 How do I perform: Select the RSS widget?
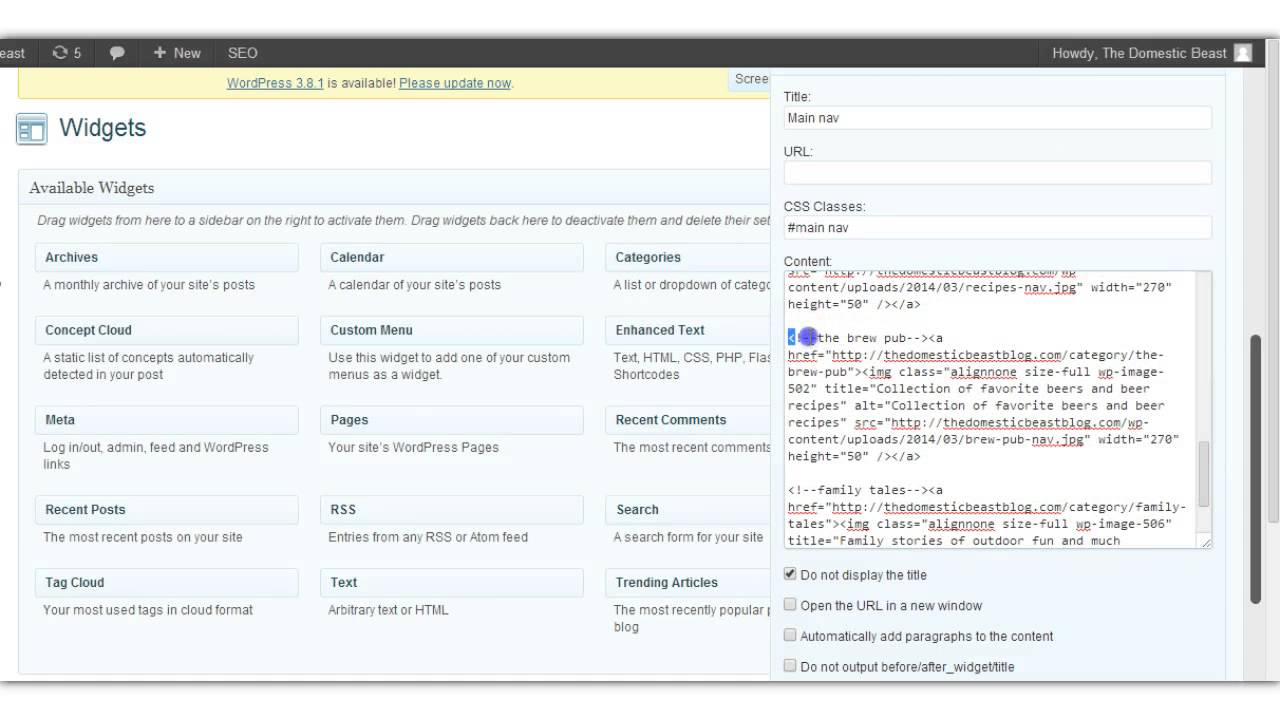pyautogui.click(x=452, y=510)
